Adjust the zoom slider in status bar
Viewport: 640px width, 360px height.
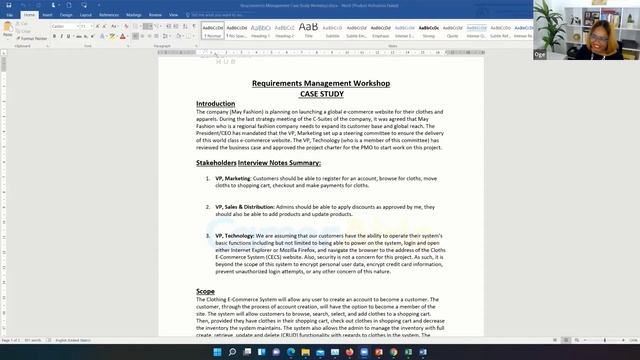[x=605, y=340]
